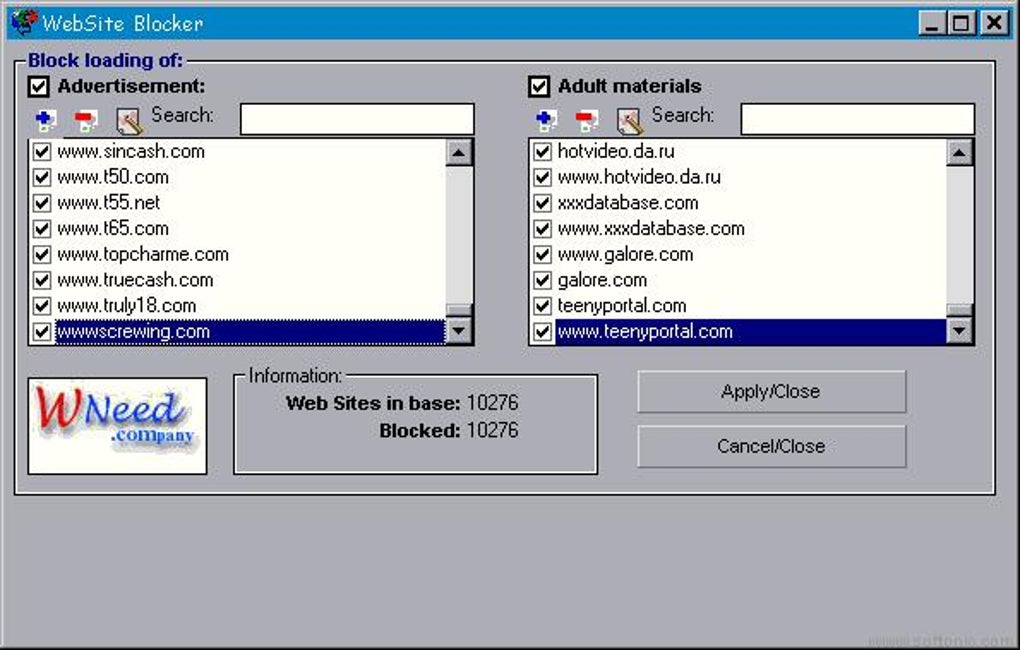Uncheck www.t50.com
The width and height of the screenshot is (1020, 650).
pyautogui.click(x=42, y=177)
